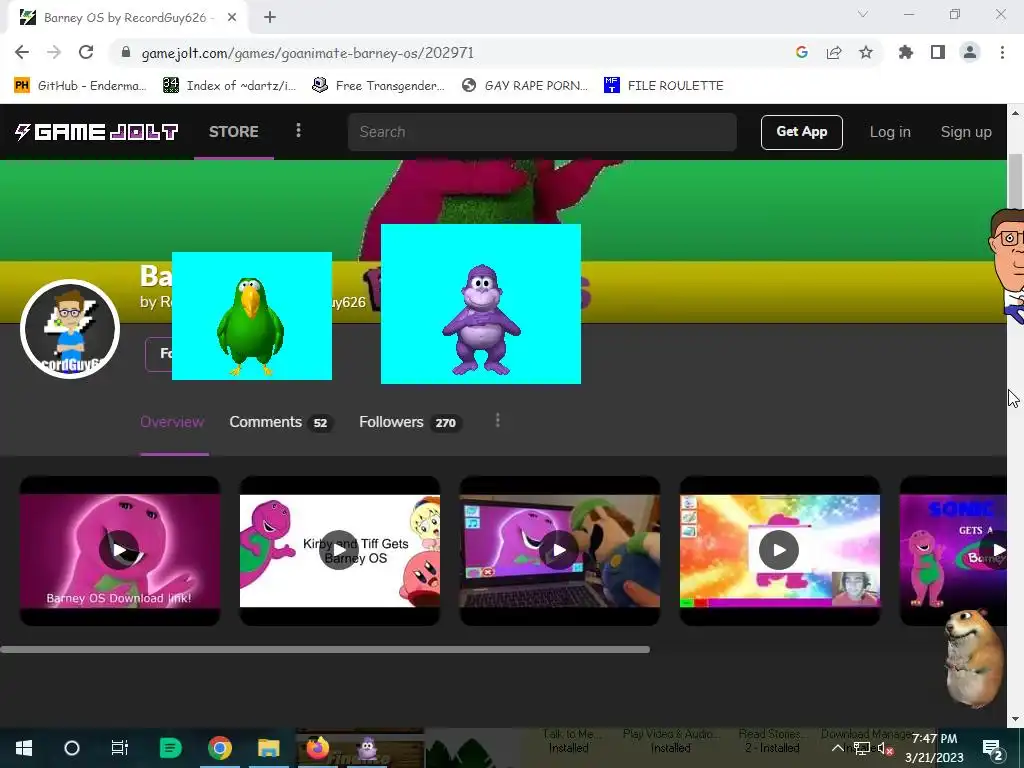Viewport: 1024px width, 768px height.
Task: Open the Windows Start menu
Action: [x=24, y=748]
